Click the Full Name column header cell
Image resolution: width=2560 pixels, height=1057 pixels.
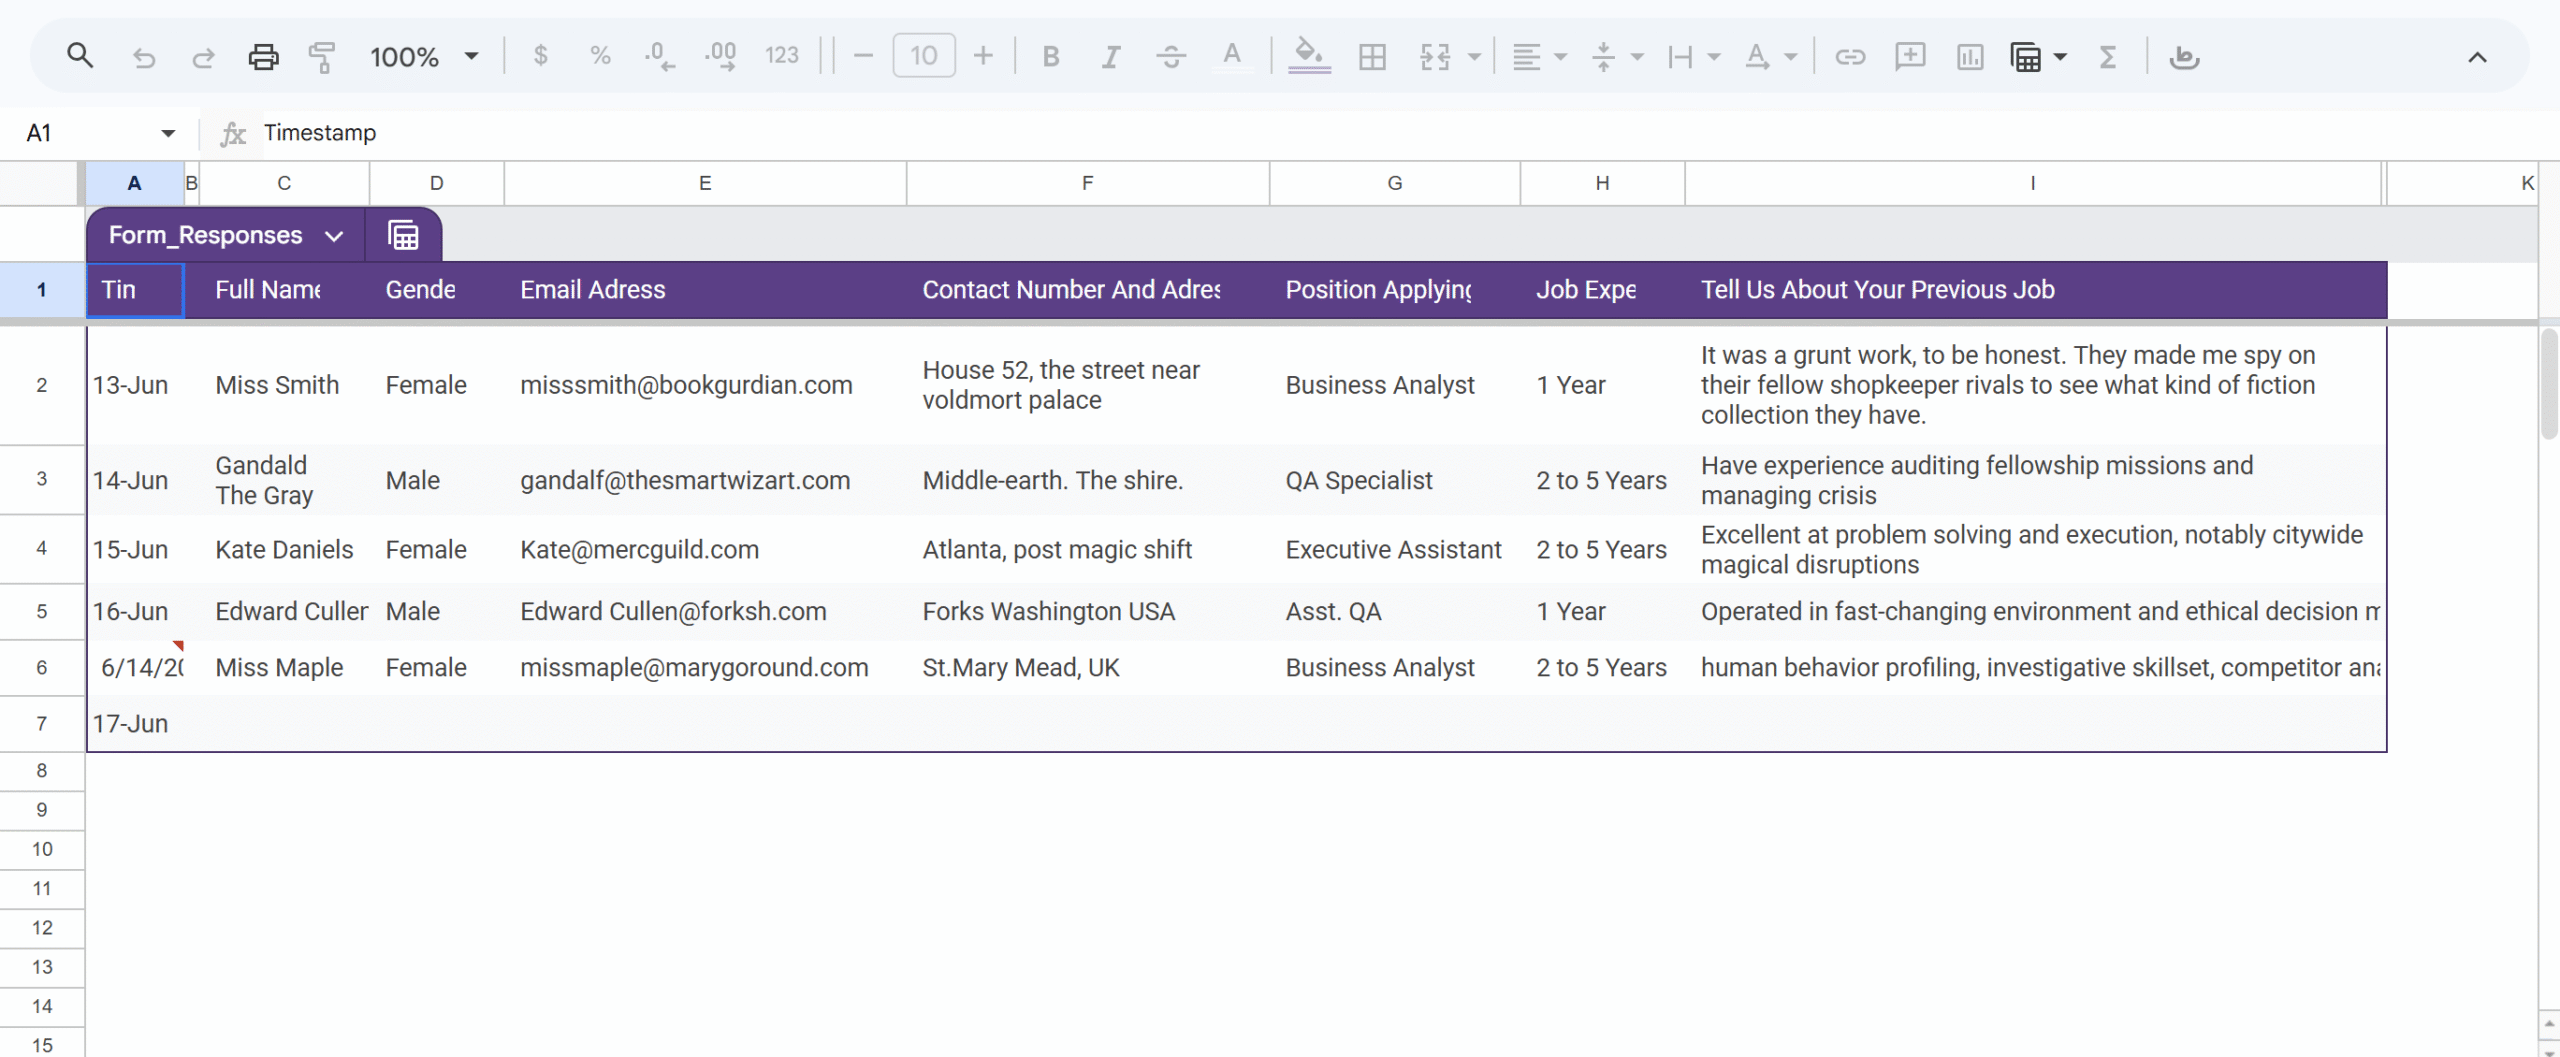click(x=284, y=290)
